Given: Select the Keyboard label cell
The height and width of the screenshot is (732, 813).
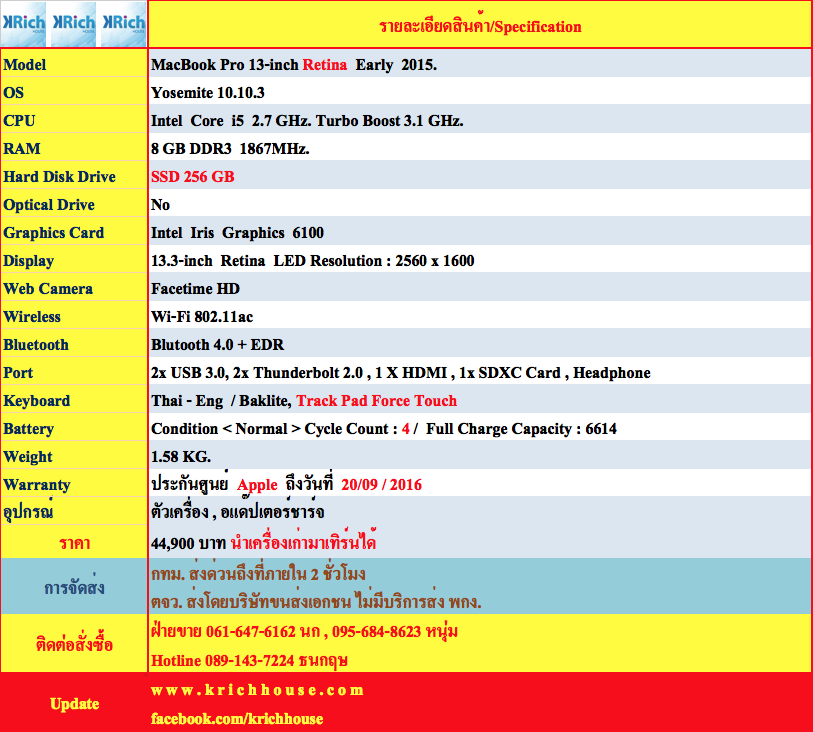Looking at the screenshot, I should tap(74, 401).
